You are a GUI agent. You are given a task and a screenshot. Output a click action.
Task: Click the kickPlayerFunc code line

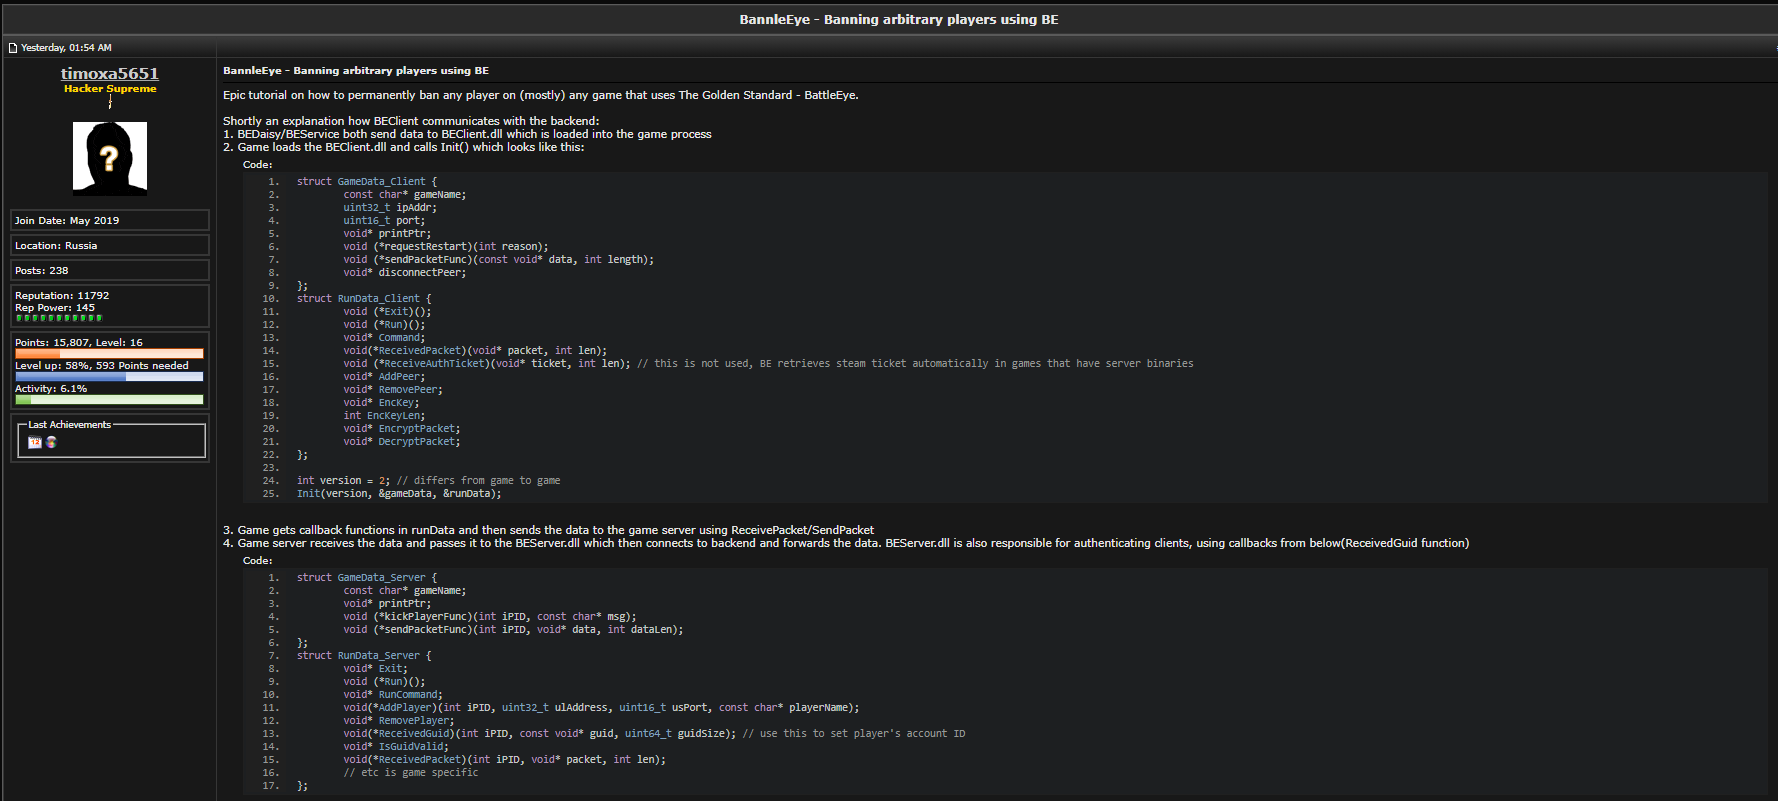pyautogui.click(x=490, y=617)
